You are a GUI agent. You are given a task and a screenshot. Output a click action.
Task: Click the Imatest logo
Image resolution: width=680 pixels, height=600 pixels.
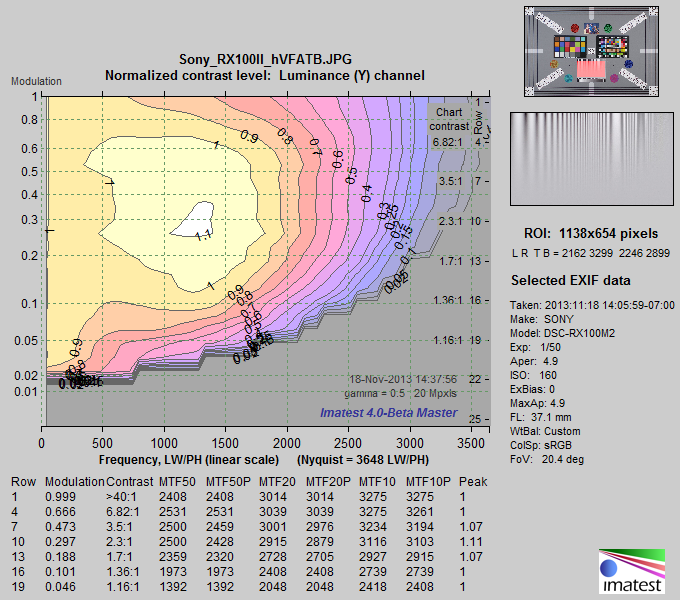pos(632,571)
